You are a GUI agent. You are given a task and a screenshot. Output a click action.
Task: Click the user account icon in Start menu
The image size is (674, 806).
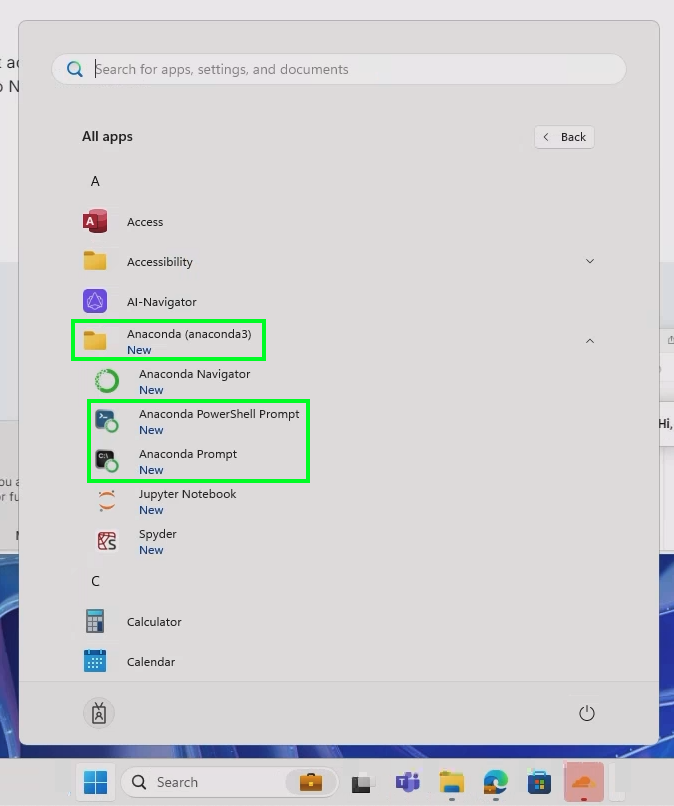pyautogui.click(x=99, y=713)
